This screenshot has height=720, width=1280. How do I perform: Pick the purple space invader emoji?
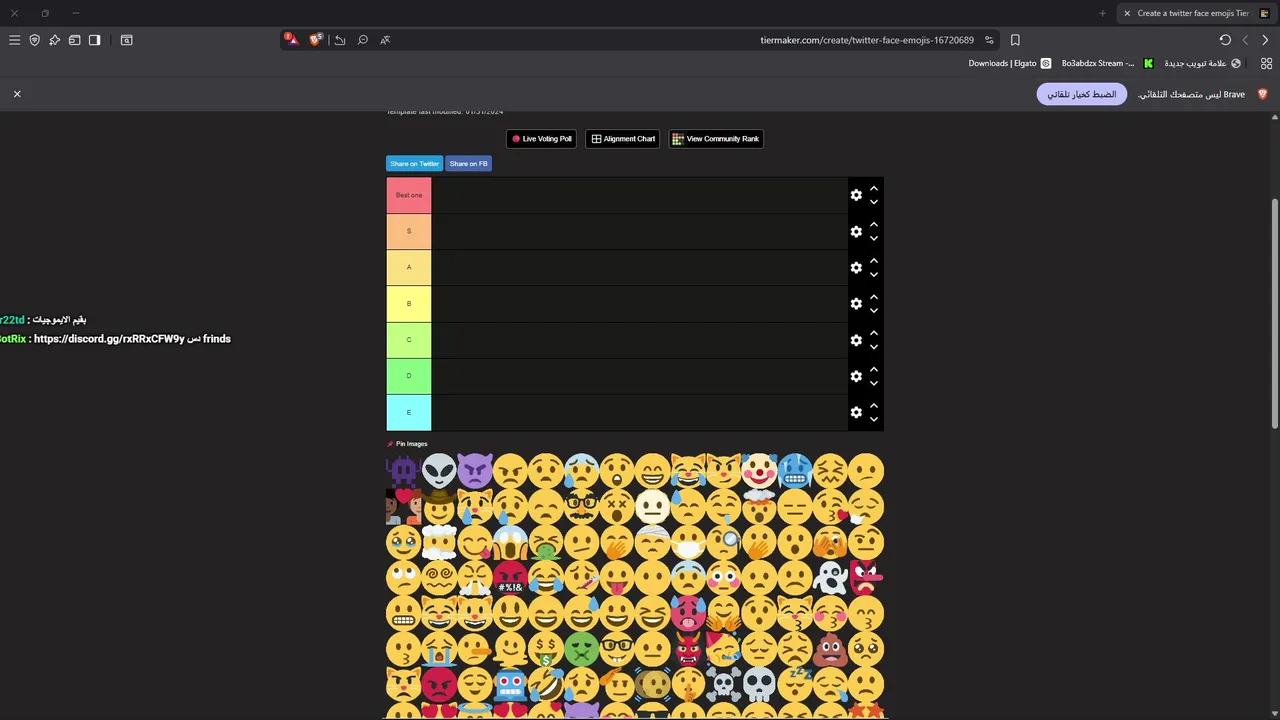[x=403, y=470]
